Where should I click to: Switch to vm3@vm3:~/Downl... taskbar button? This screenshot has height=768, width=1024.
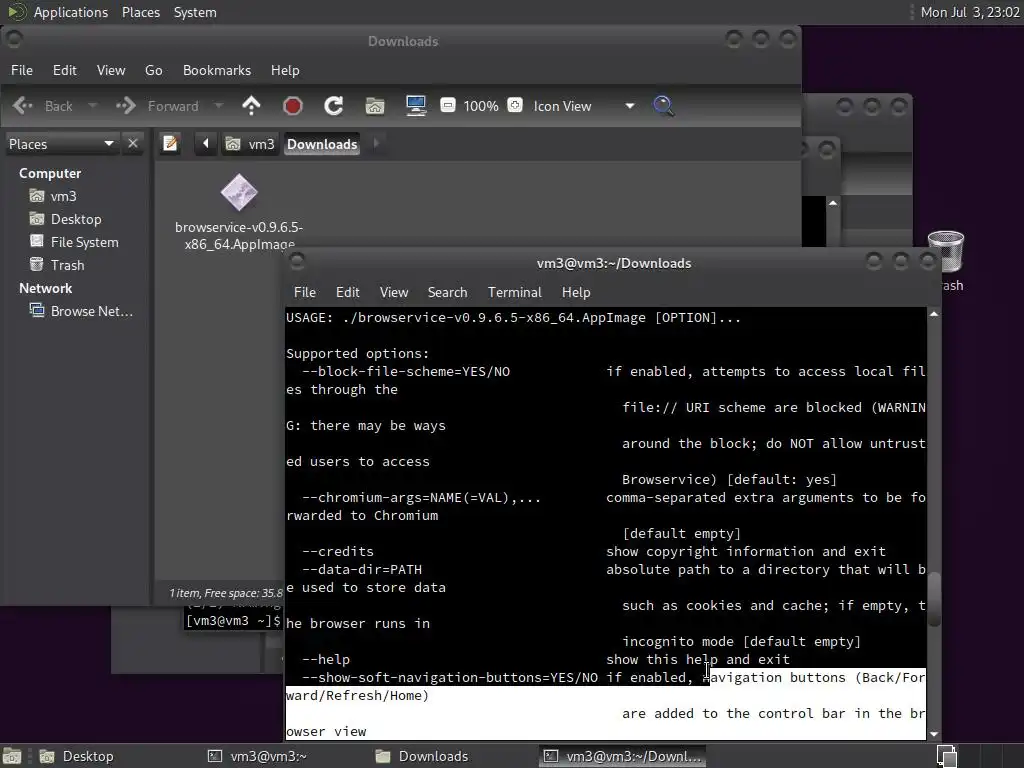(x=622, y=756)
